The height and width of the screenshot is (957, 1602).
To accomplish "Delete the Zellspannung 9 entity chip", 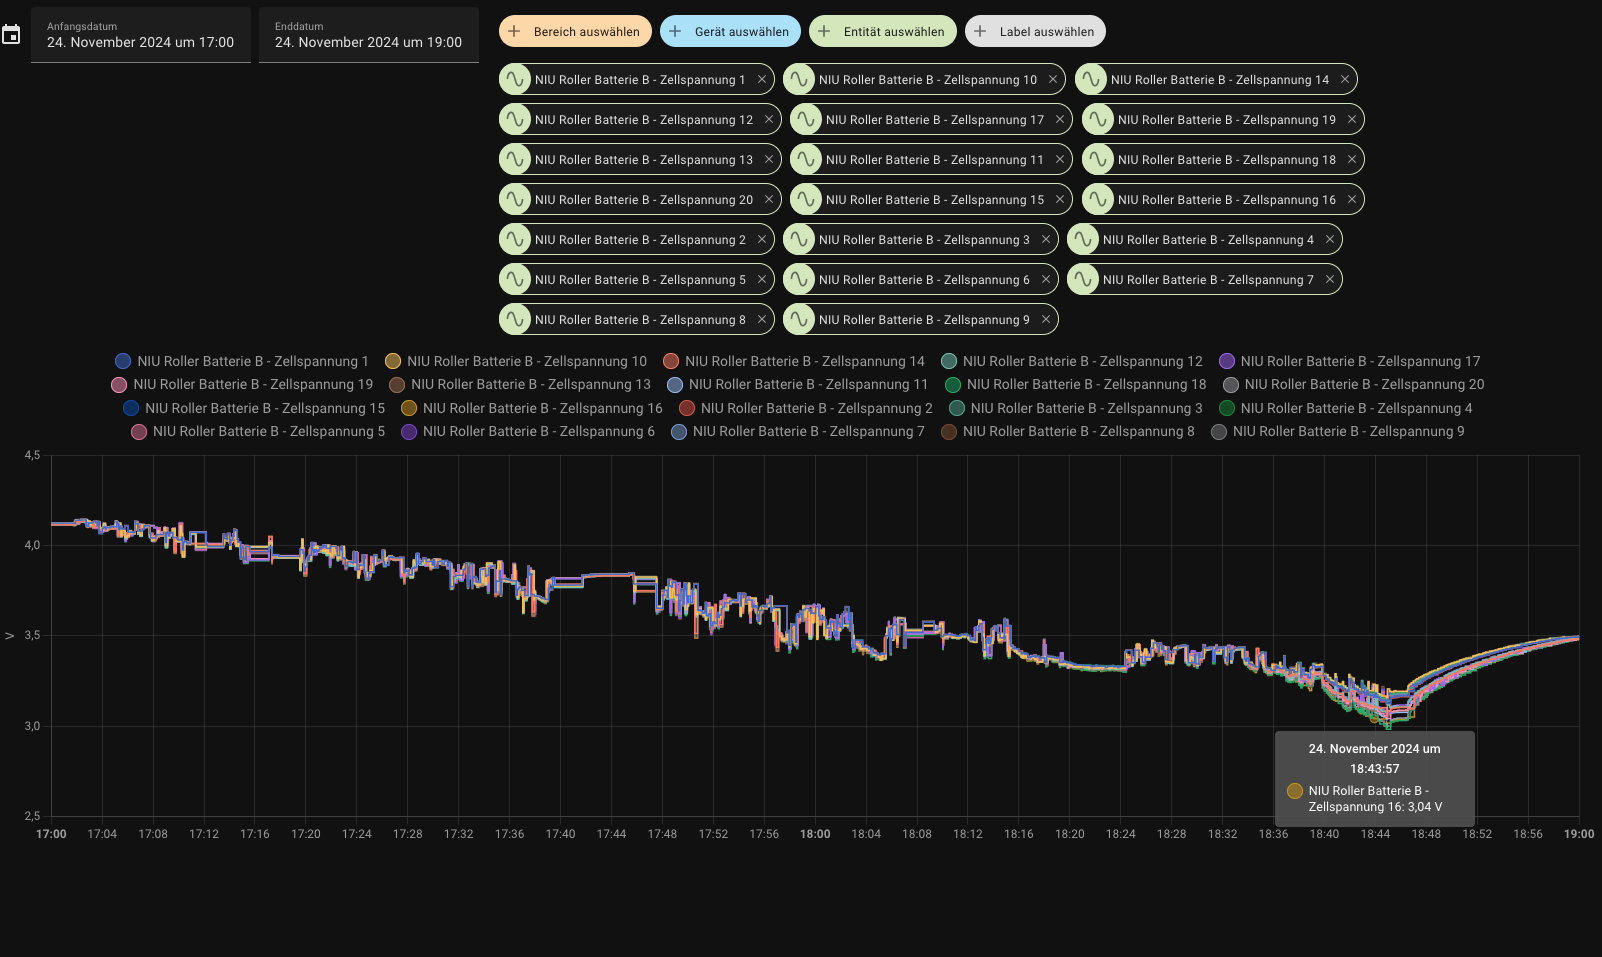I will coord(1046,320).
